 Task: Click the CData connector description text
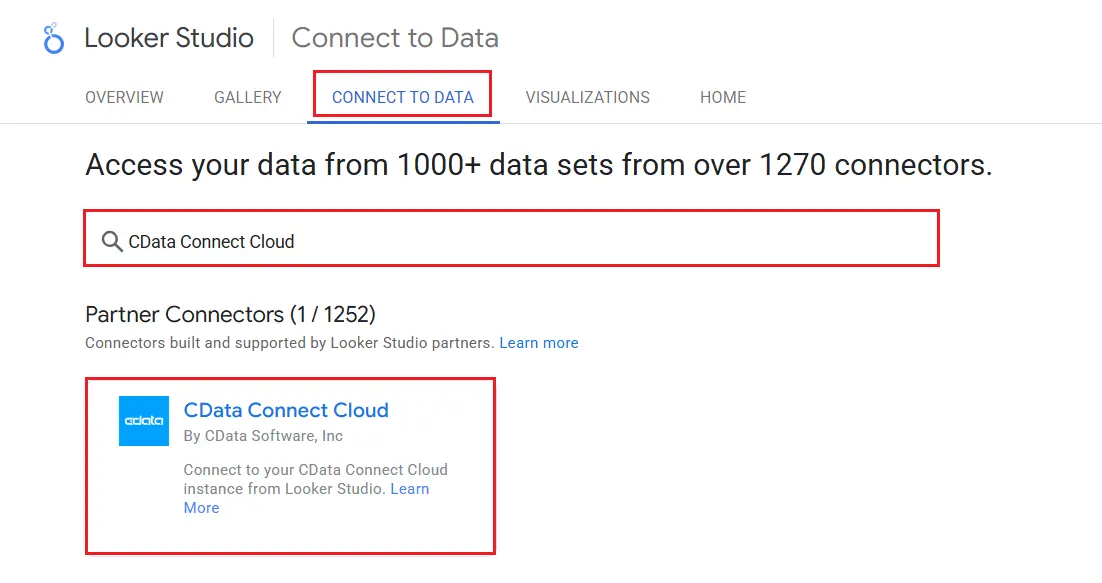[x=300, y=470]
